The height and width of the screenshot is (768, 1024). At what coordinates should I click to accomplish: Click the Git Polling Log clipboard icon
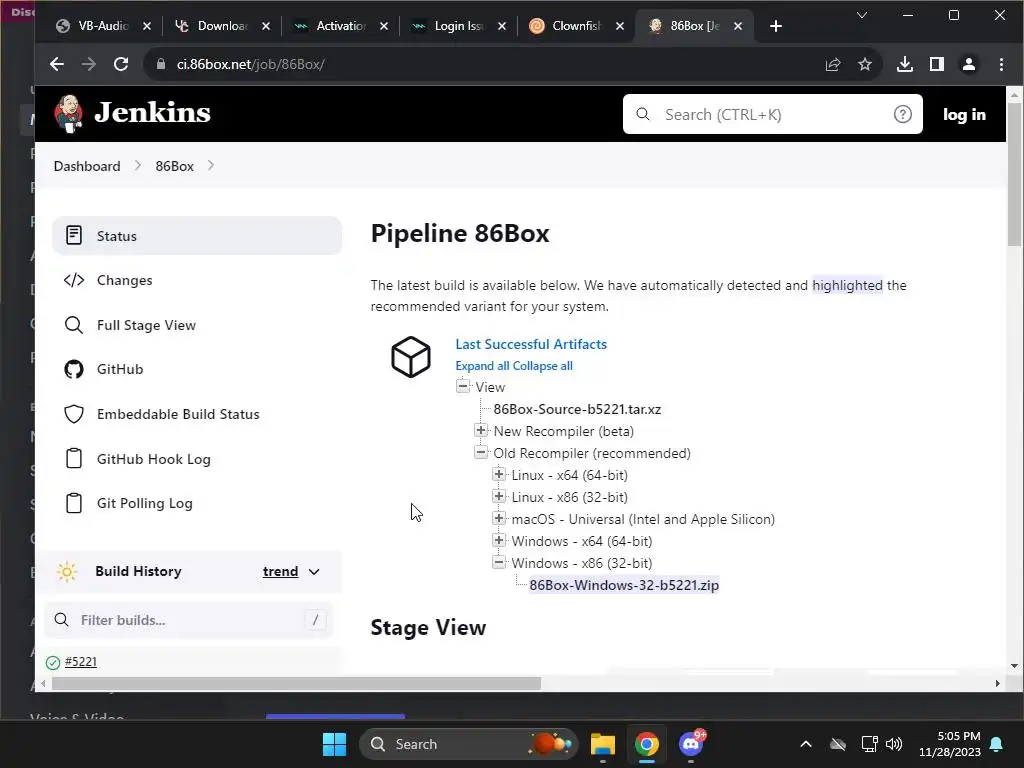[x=74, y=503]
